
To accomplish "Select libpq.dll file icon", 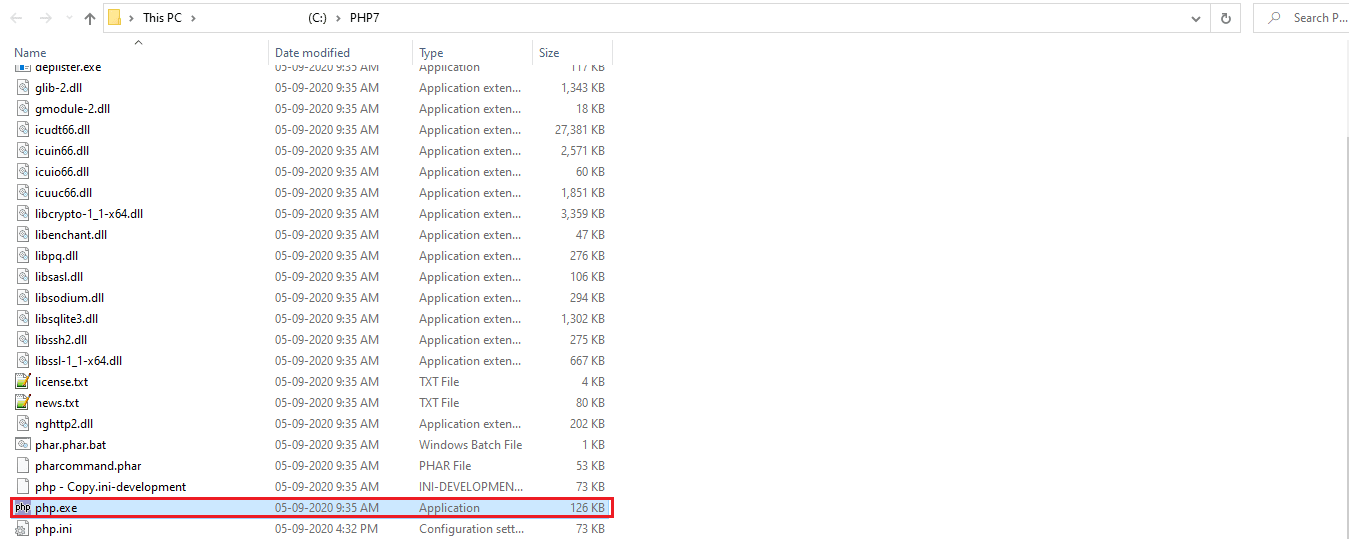I will (23, 256).
